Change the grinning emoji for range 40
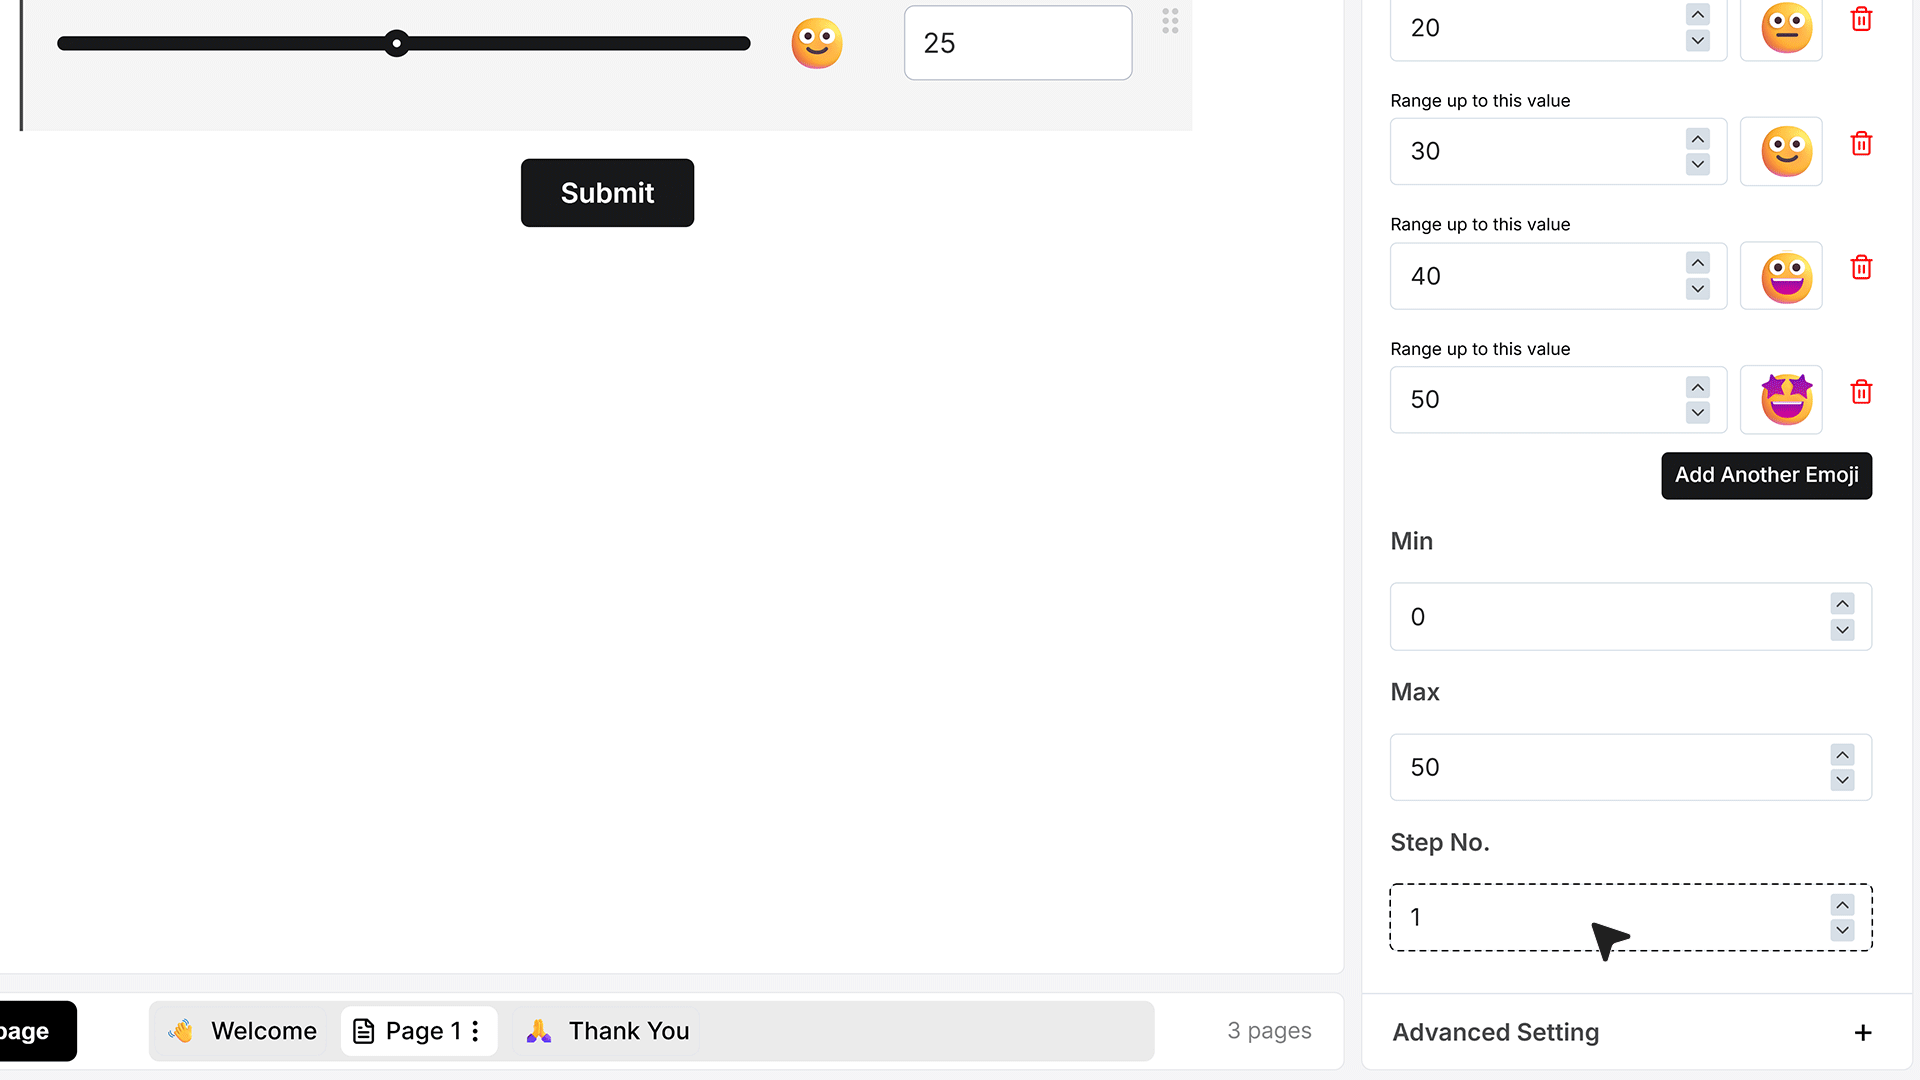The width and height of the screenshot is (1920, 1080). pyautogui.click(x=1781, y=276)
